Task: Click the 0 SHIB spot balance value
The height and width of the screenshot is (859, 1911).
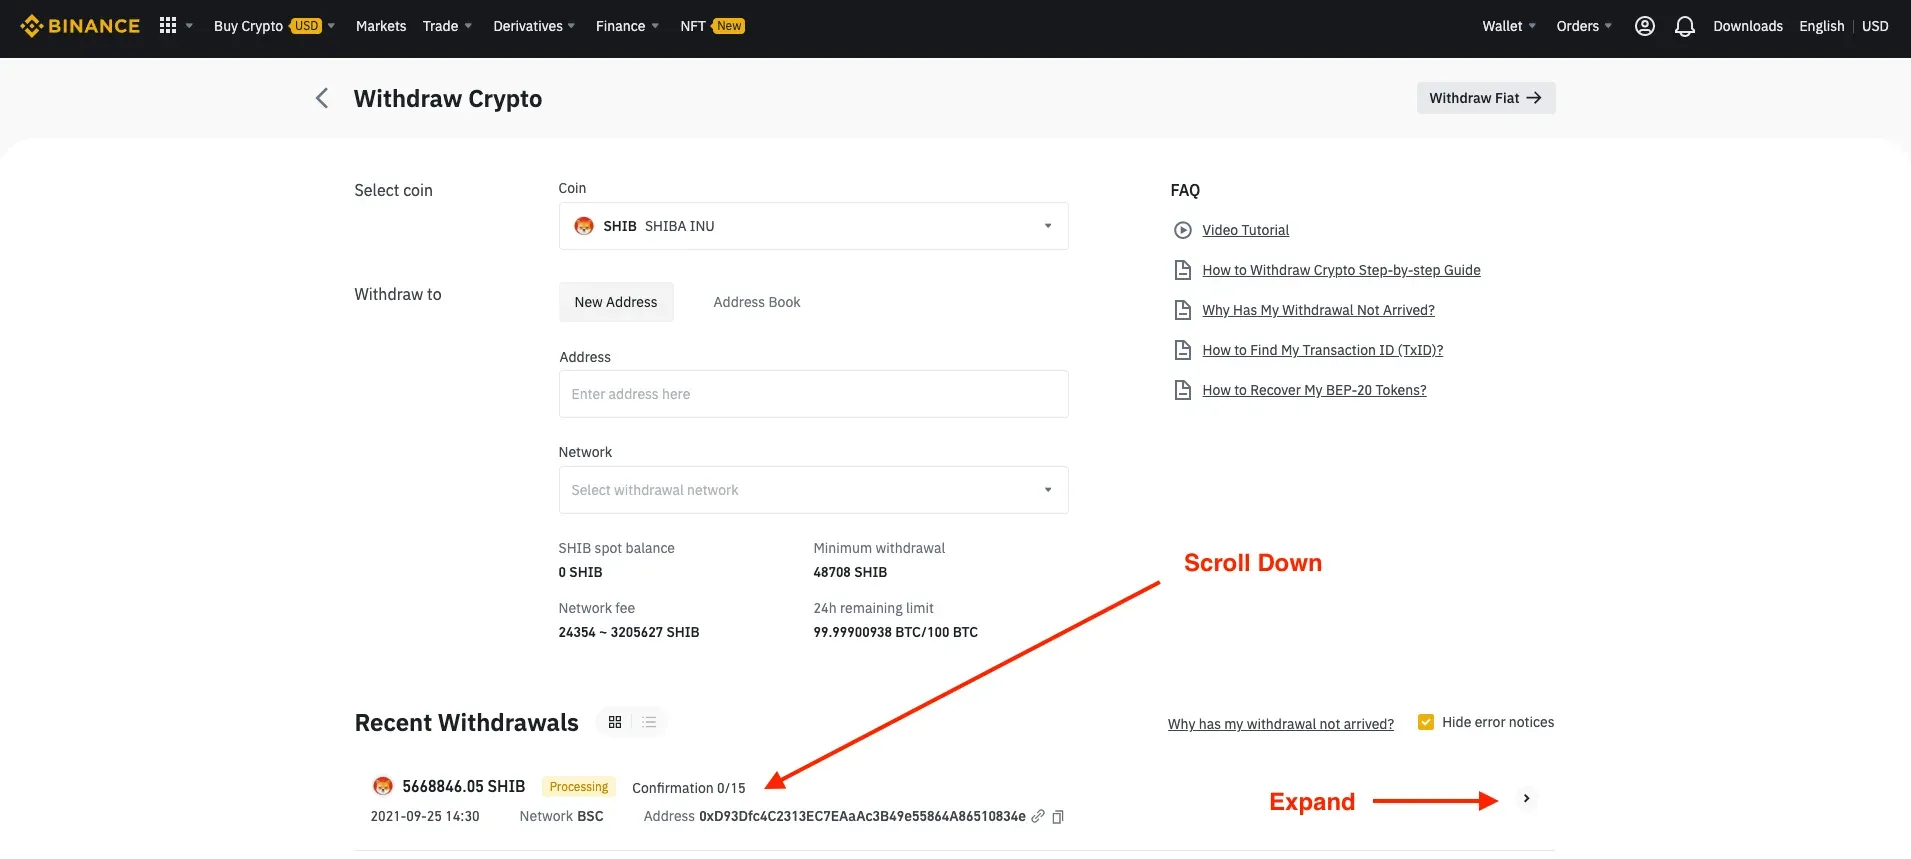Action: (x=580, y=572)
